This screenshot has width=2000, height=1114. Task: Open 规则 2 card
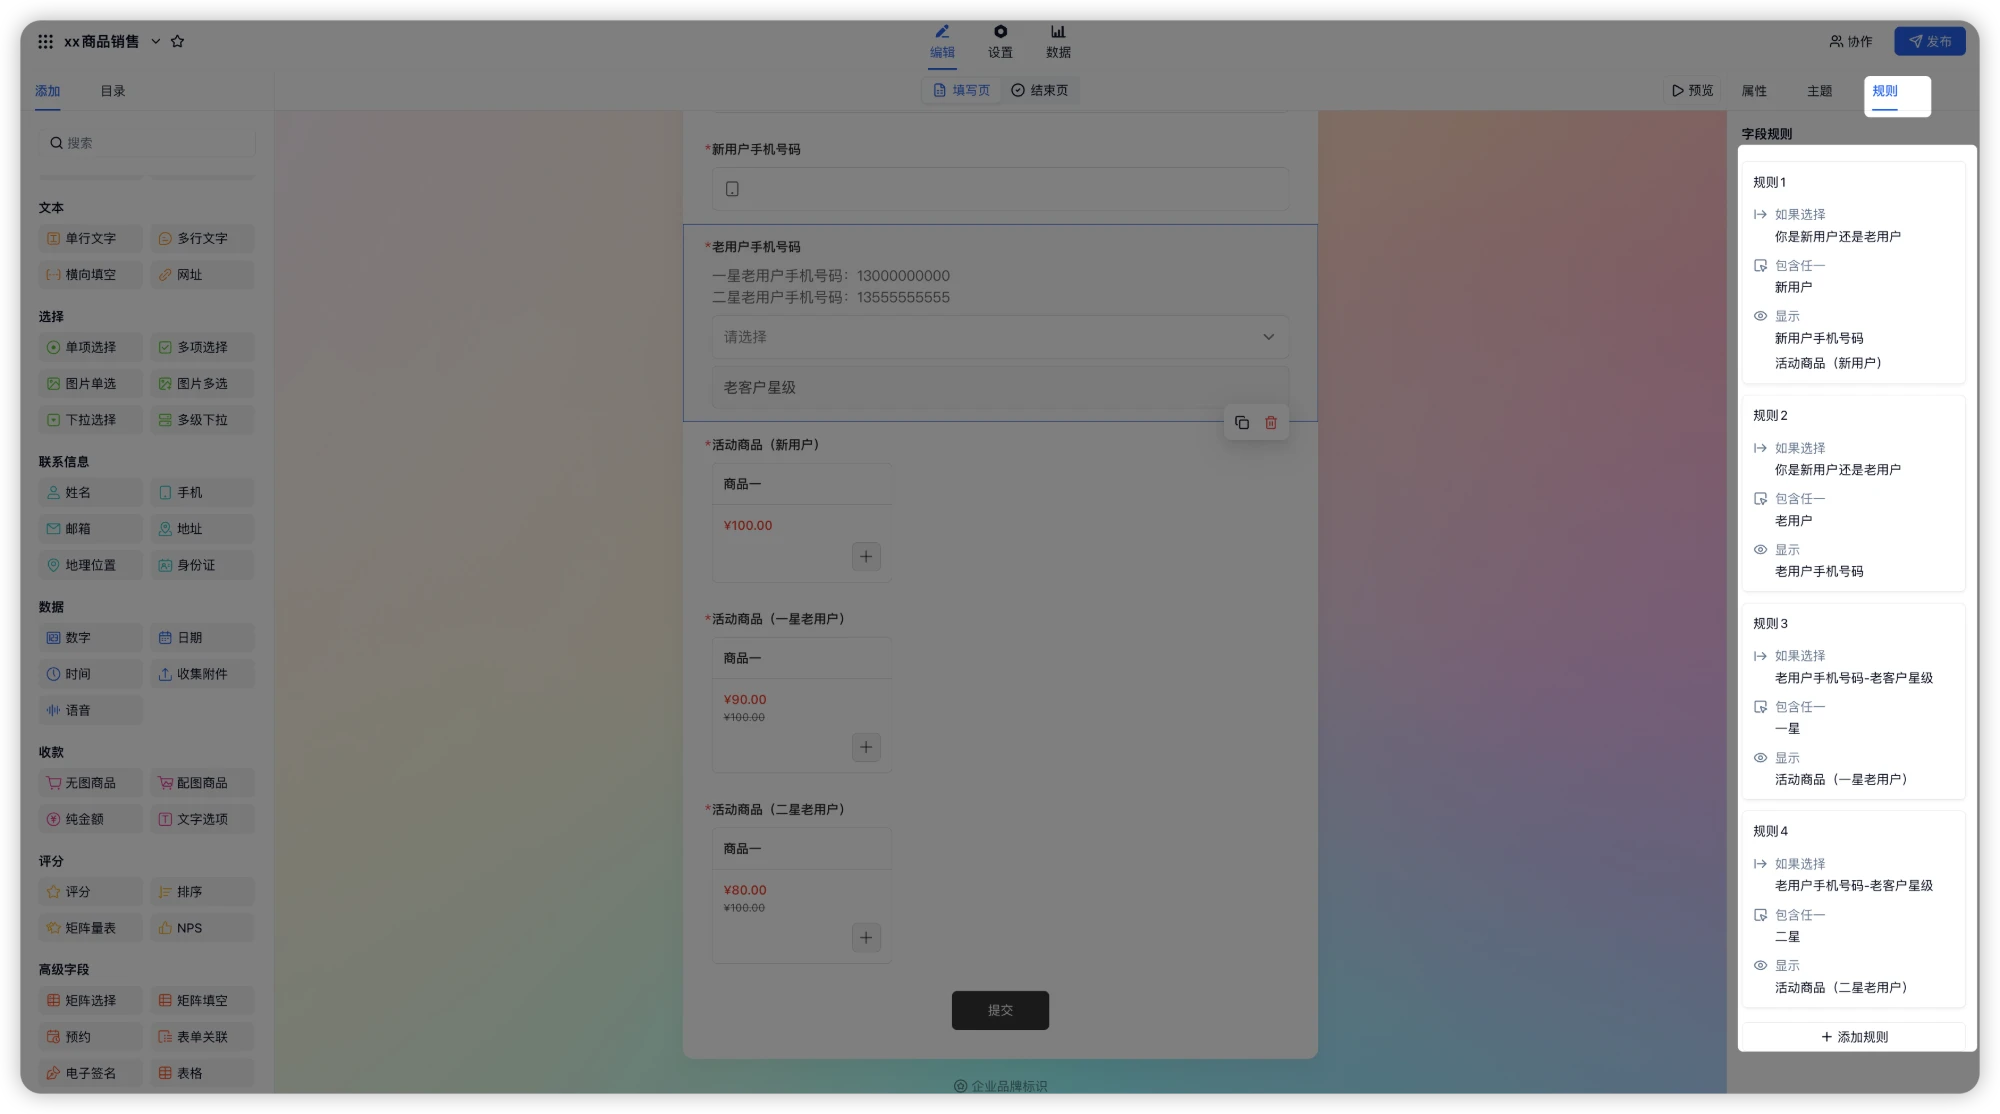pyautogui.click(x=1854, y=493)
